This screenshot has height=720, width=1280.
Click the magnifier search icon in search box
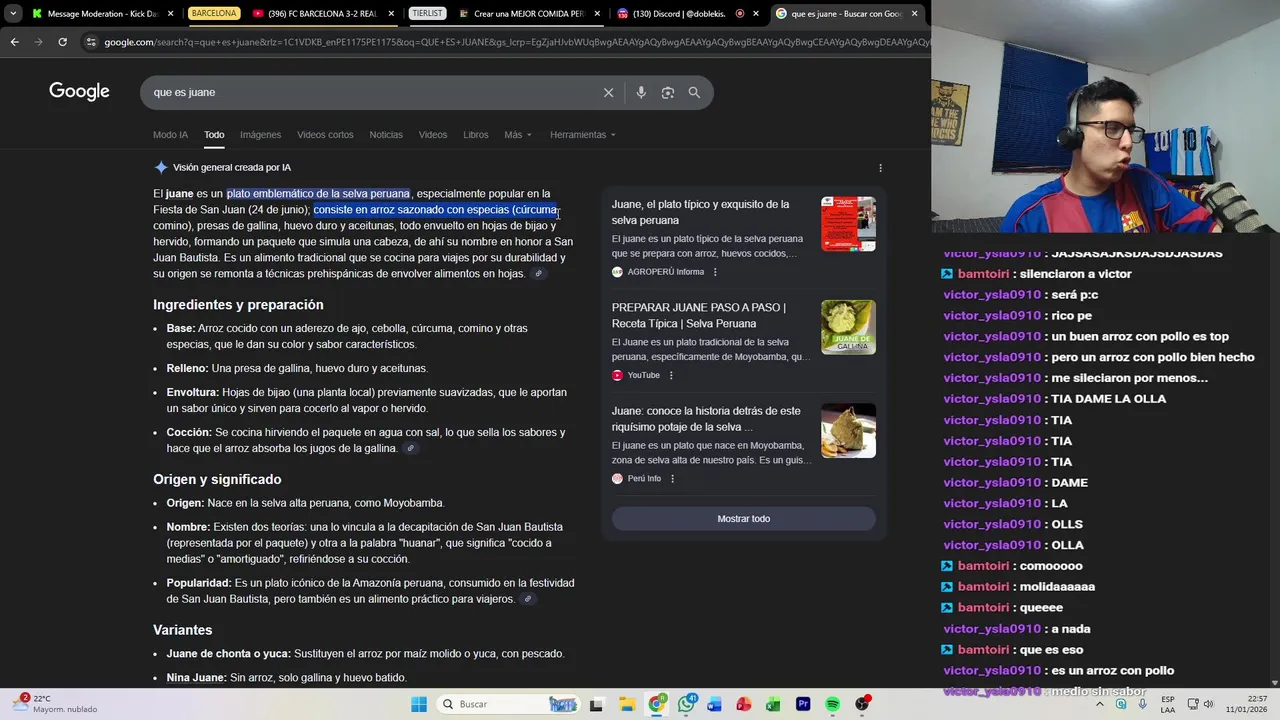(694, 92)
